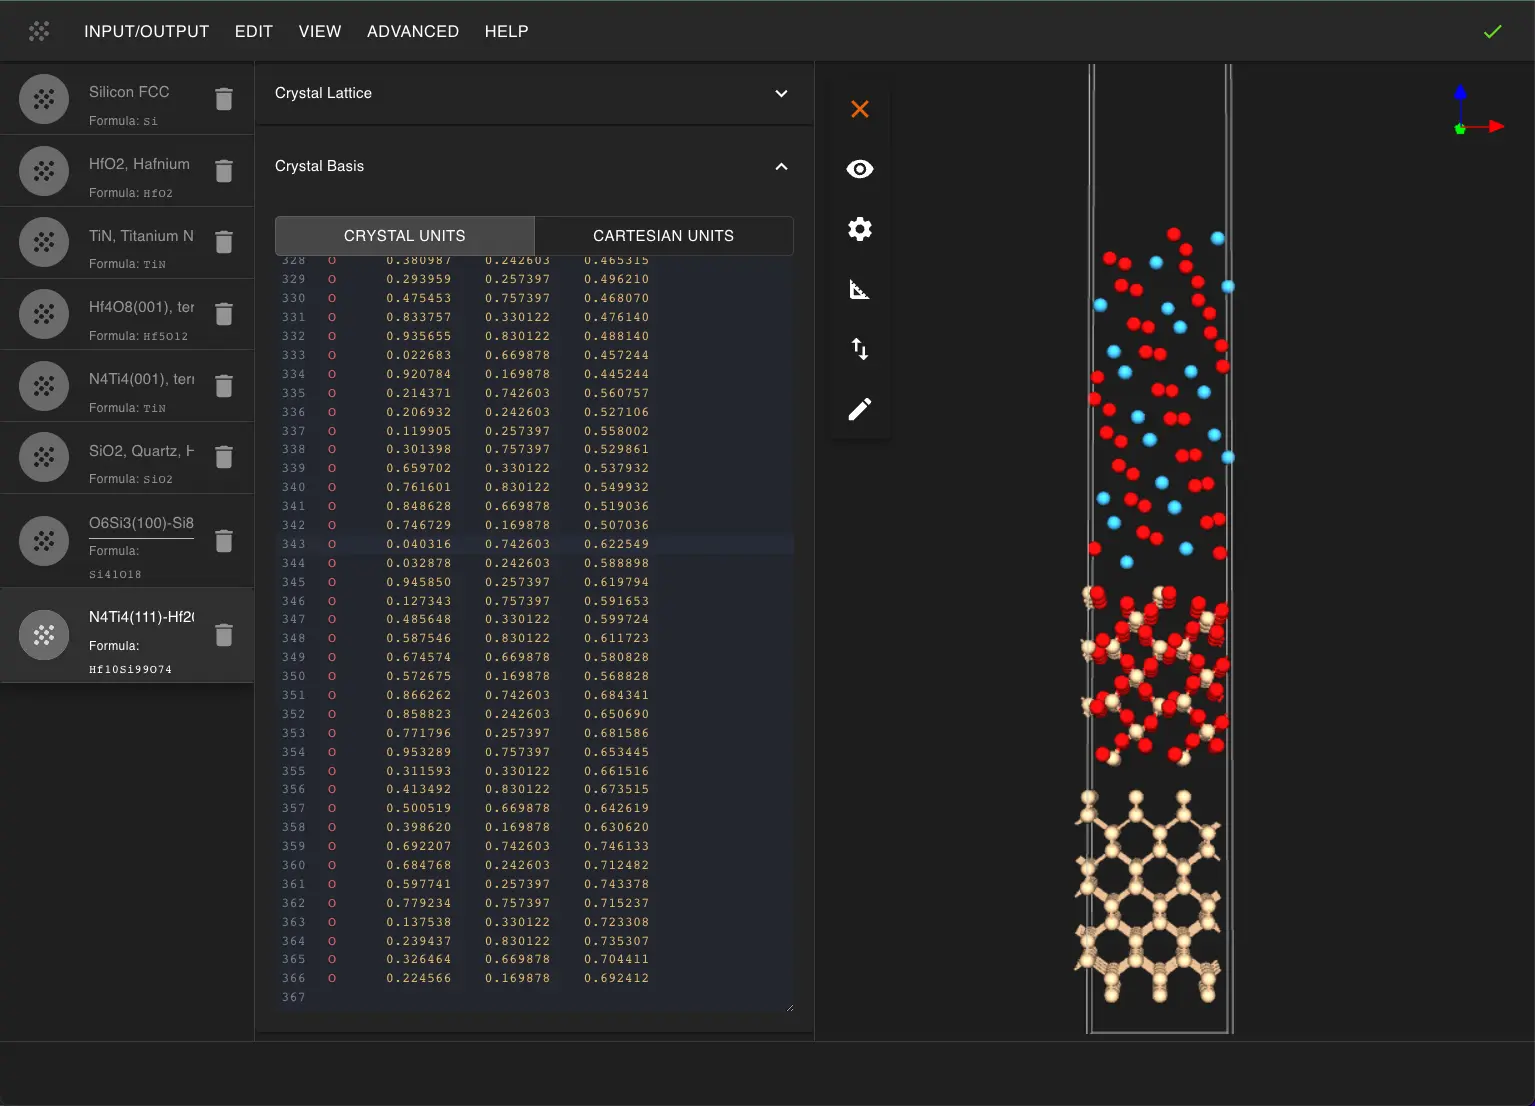This screenshot has height=1106, width=1535.
Task: Select the measurement ruler tool icon
Action: tap(859, 290)
